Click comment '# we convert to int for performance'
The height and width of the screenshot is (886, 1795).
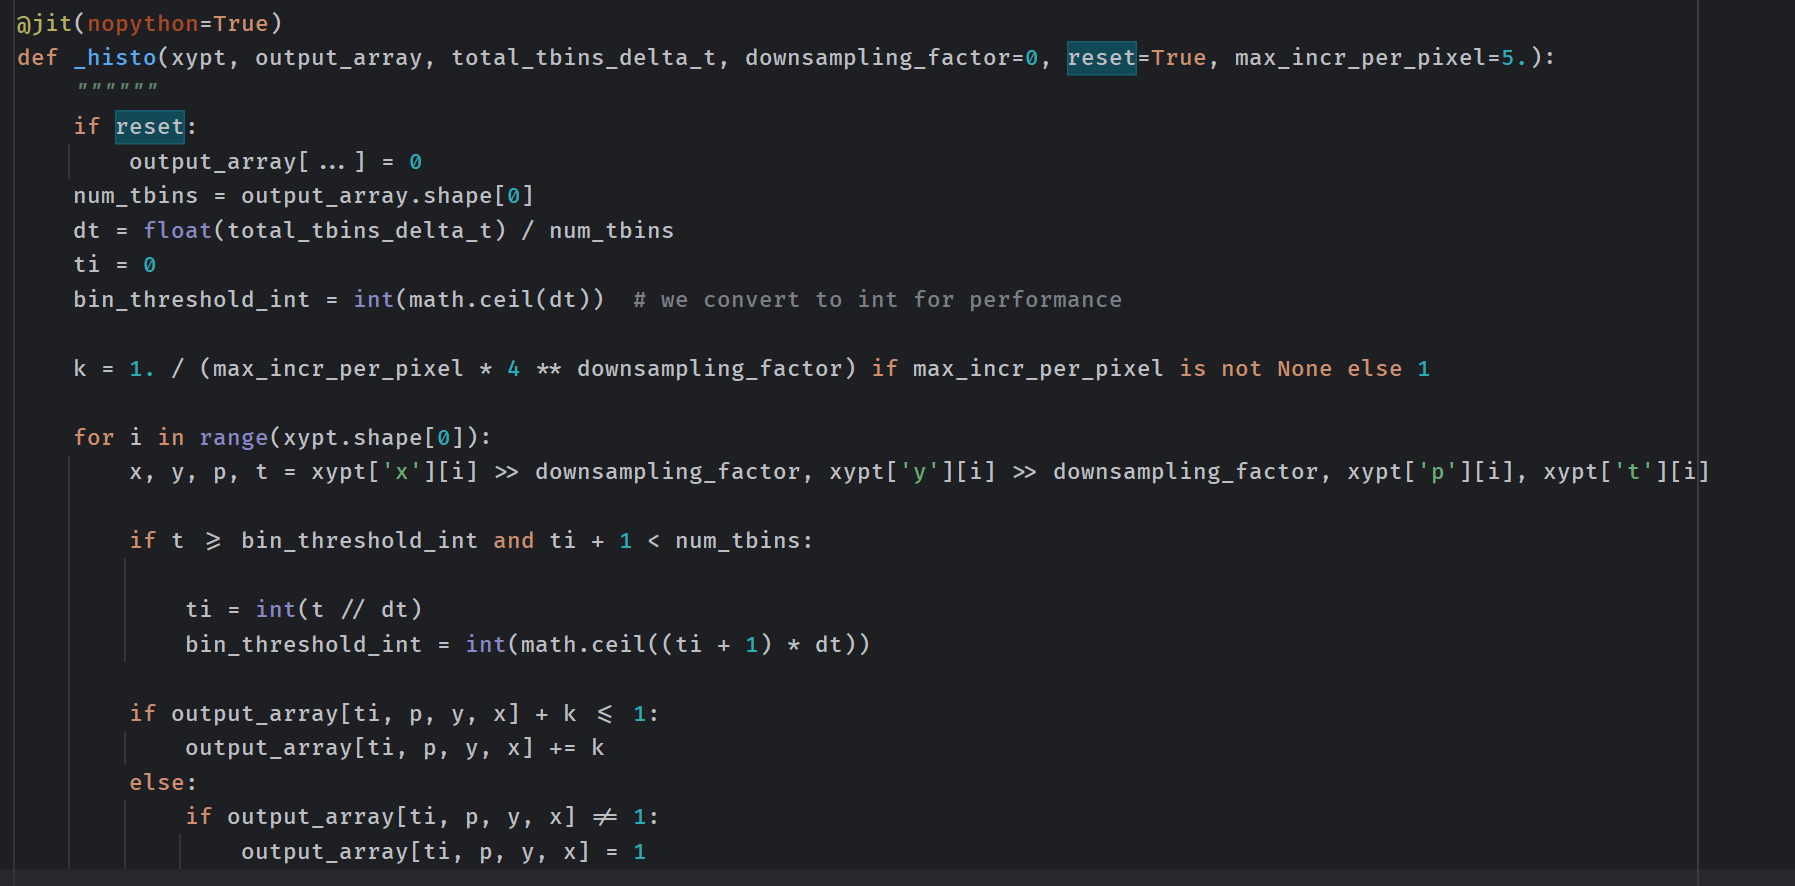pos(877,300)
